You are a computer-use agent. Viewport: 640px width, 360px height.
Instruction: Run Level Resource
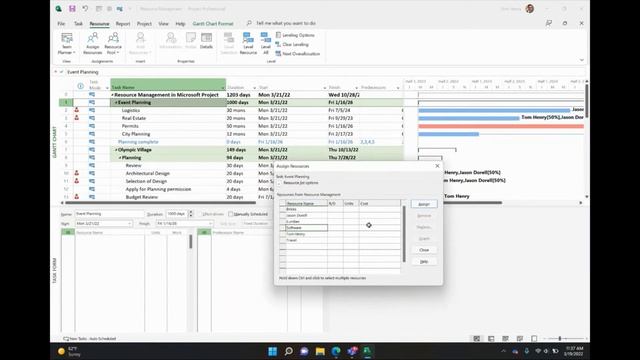click(x=248, y=43)
